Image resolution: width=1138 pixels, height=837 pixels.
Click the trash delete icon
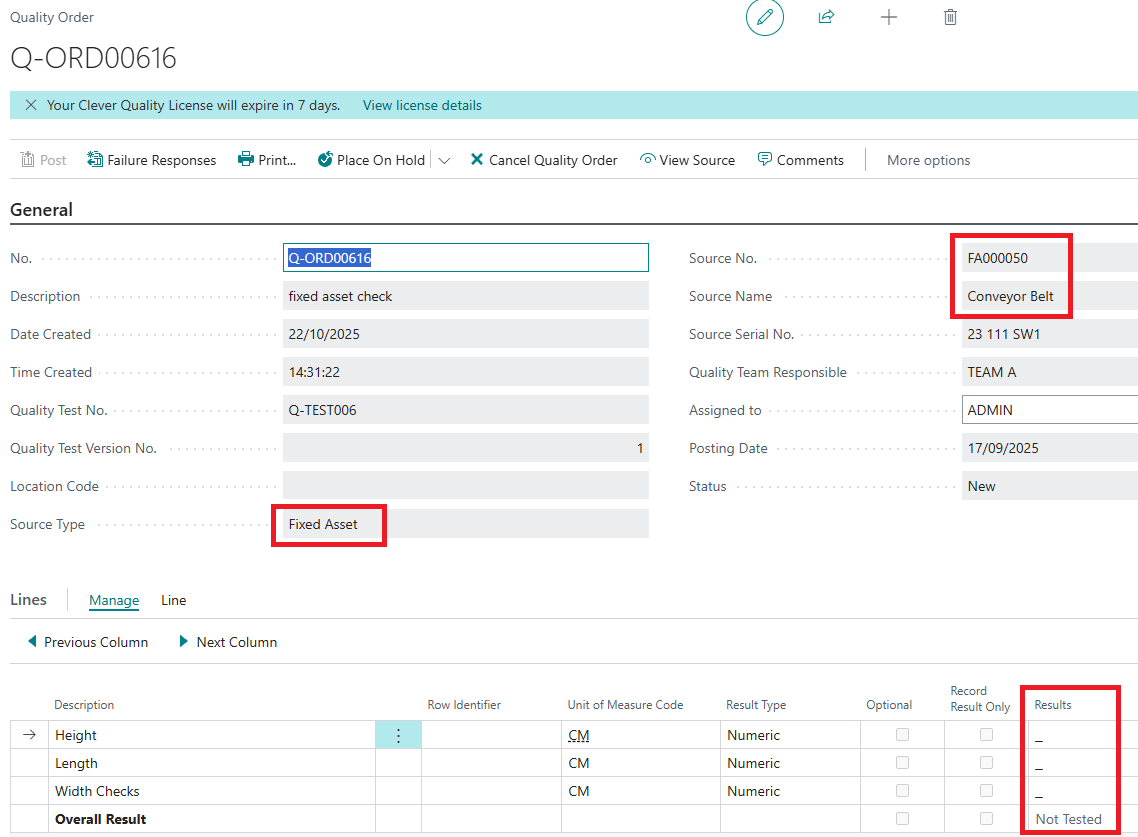point(950,18)
